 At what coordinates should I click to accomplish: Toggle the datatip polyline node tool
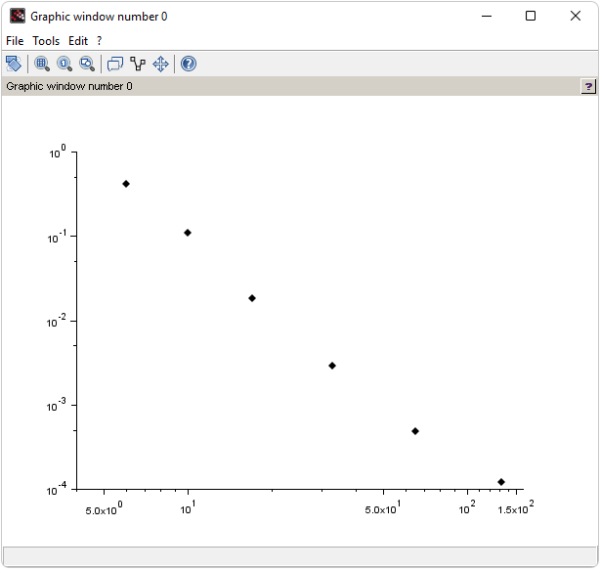(x=138, y=64)
